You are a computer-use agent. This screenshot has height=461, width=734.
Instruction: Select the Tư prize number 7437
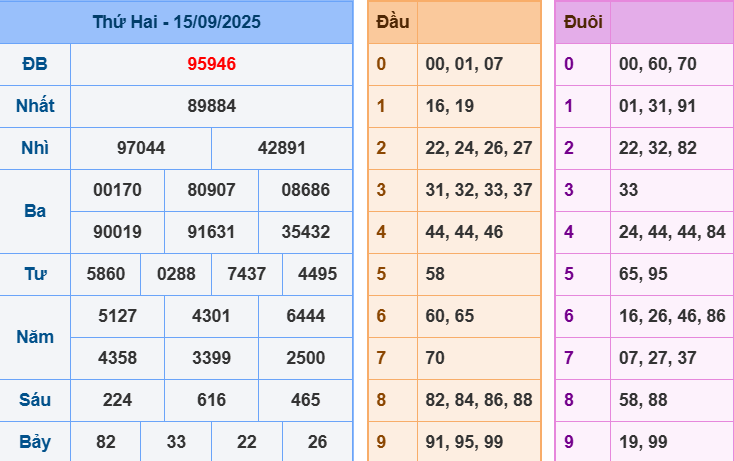[246, 274]
